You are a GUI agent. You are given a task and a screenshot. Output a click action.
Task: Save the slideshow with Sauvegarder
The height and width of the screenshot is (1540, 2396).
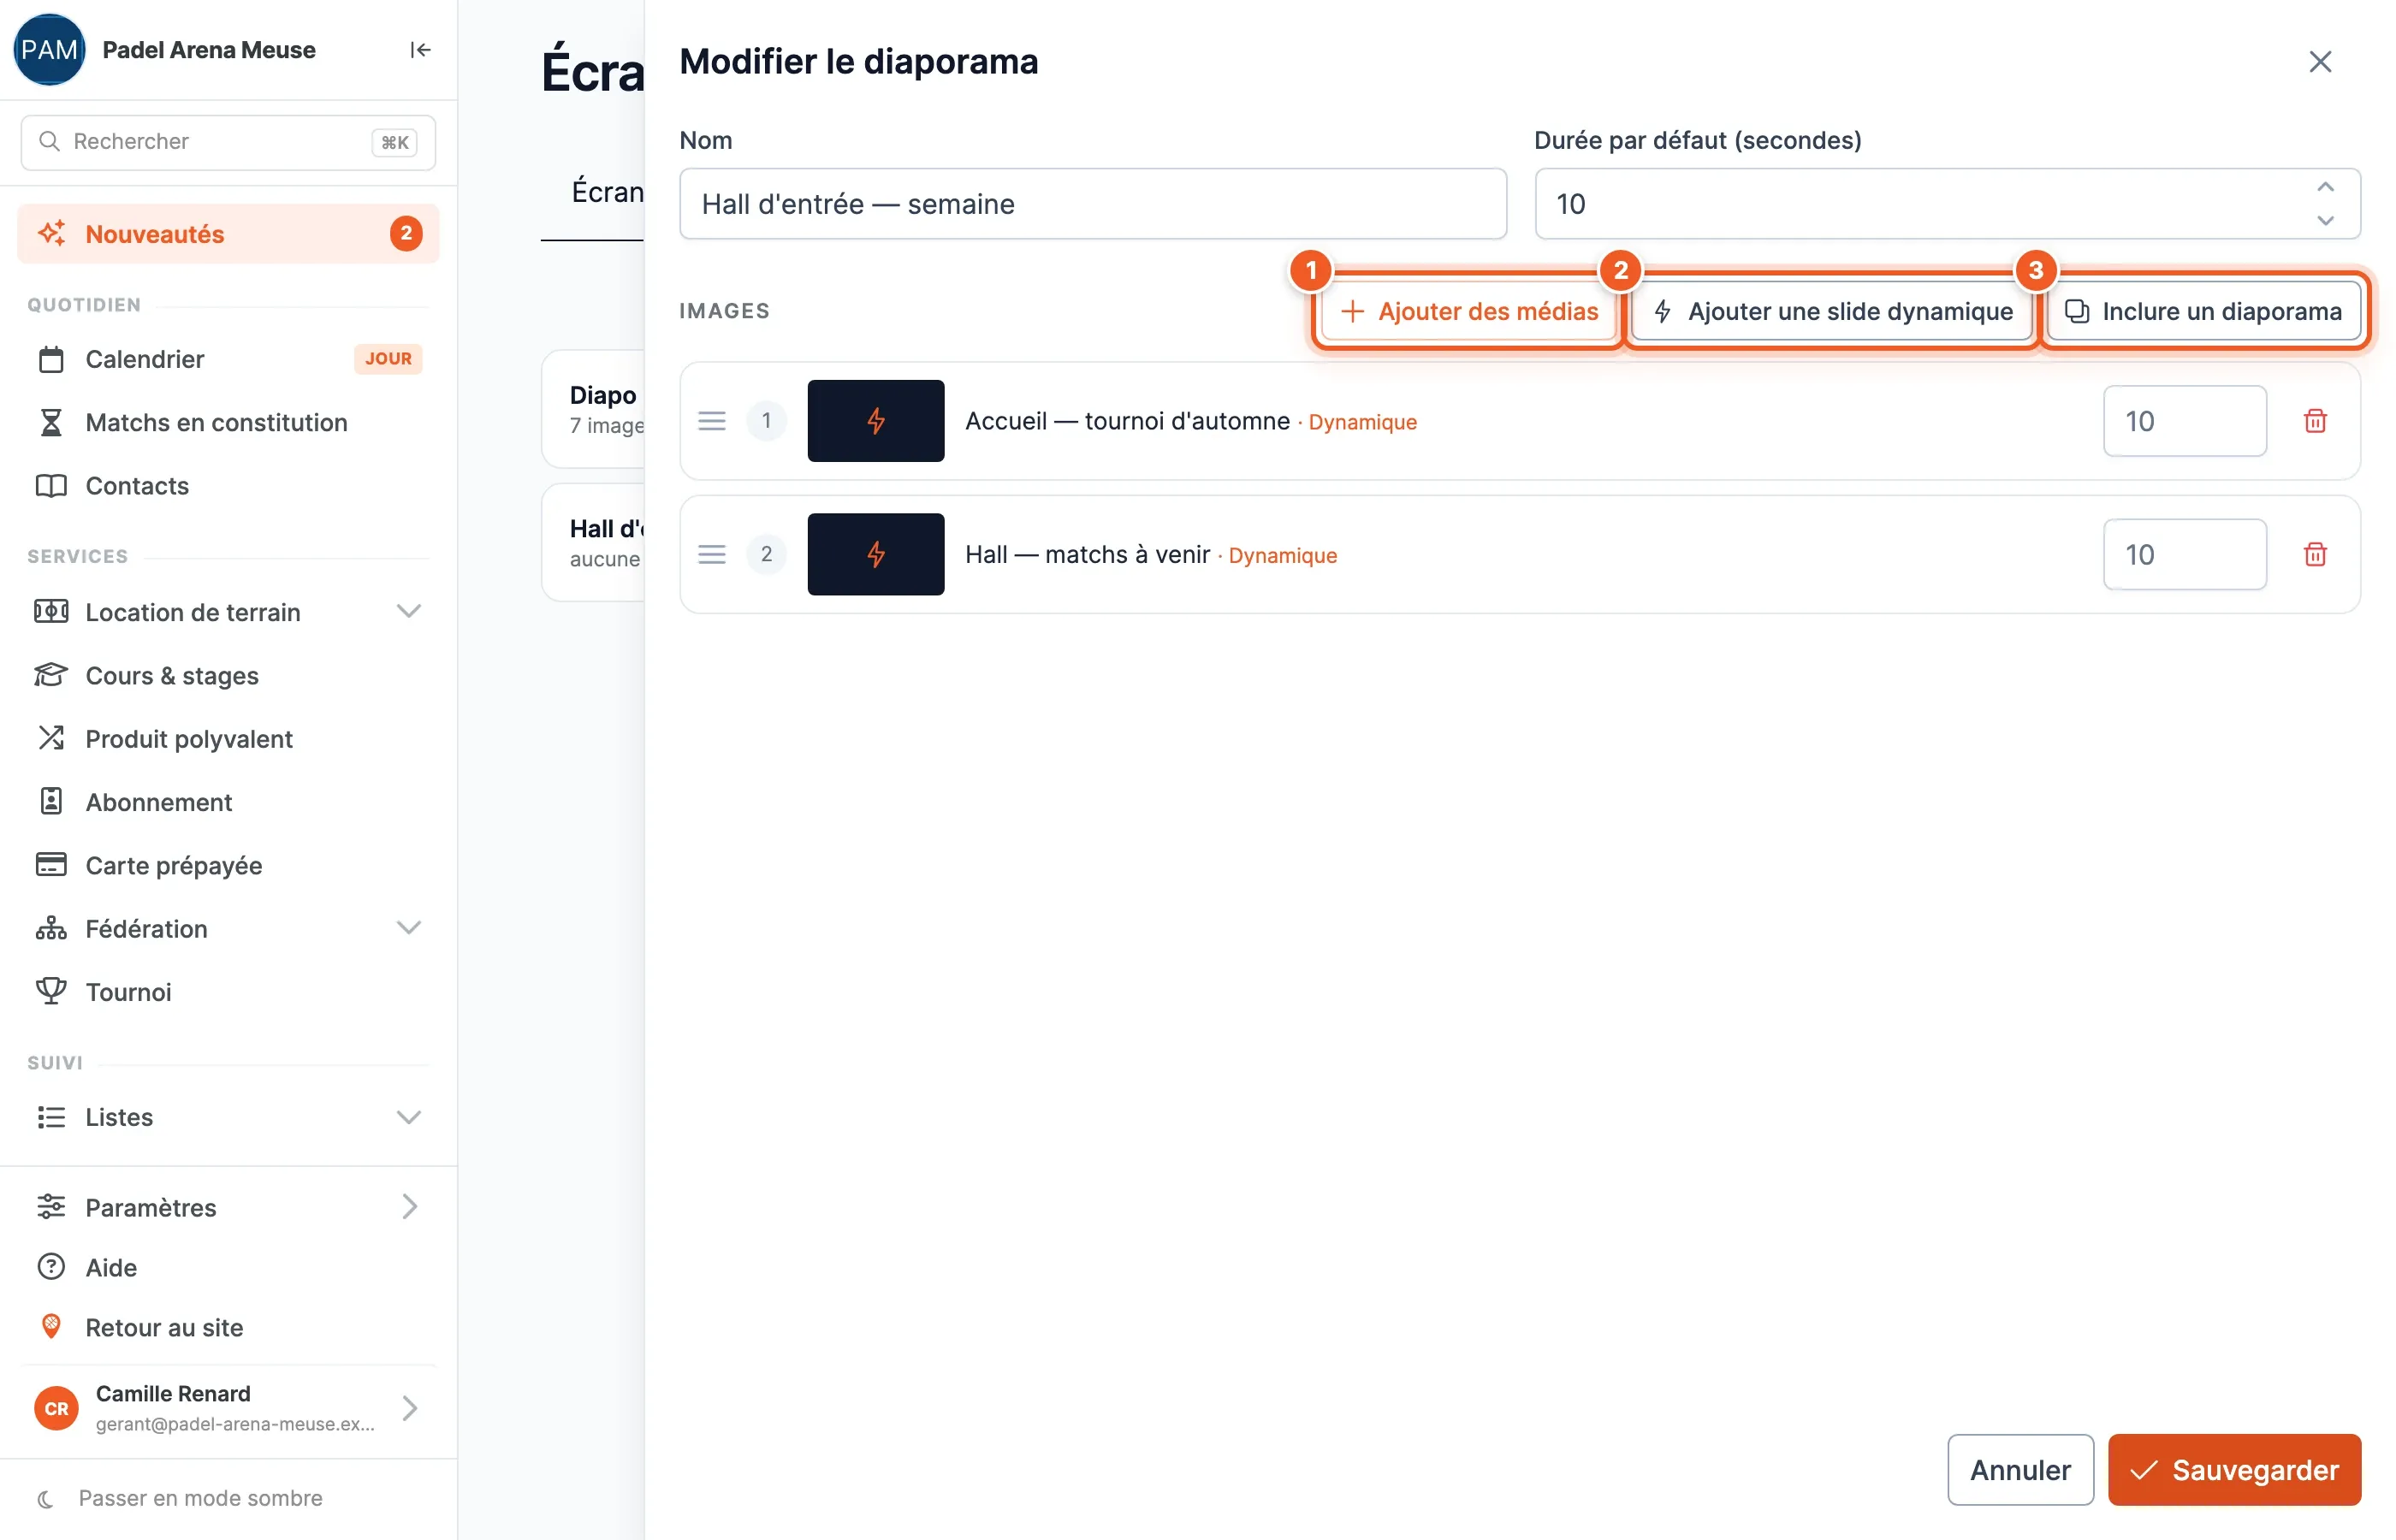2234,1470
